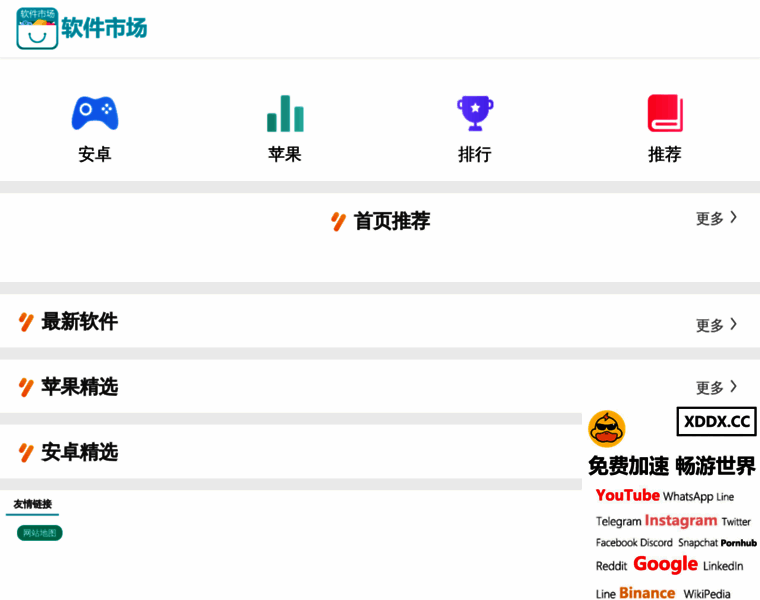The height and width of the screenshot is (600, 760).
Task: Click the Telegram text in ad
Action: click(x=618, y=521)
